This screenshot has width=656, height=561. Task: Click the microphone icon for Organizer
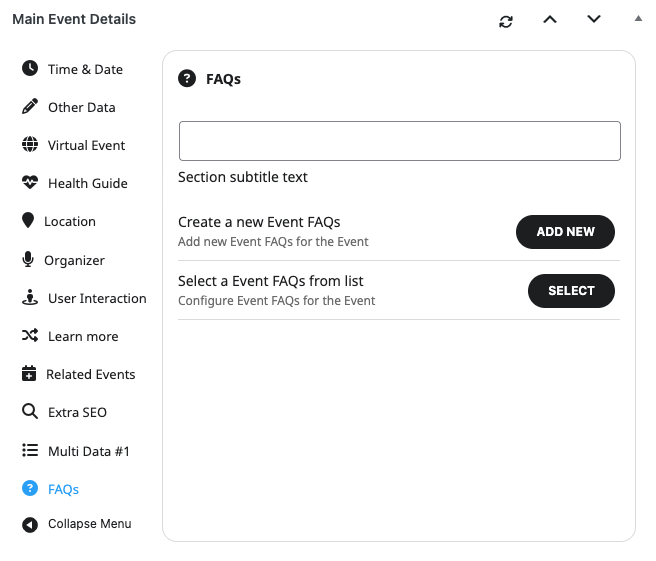(28, 260)
